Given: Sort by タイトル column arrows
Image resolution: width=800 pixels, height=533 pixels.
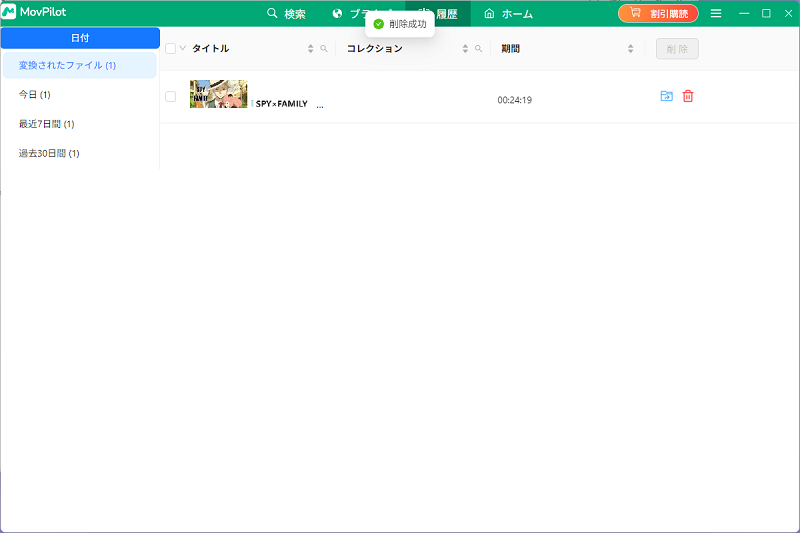Looking at the screenshot, I should [x=311, y=48].
